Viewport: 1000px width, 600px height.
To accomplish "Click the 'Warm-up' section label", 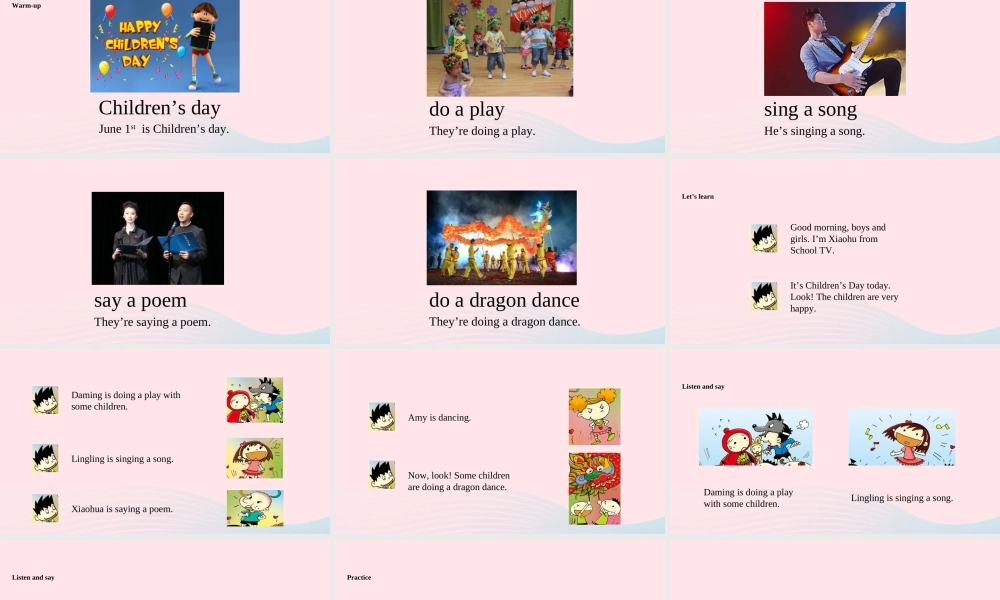I will 26,5.
